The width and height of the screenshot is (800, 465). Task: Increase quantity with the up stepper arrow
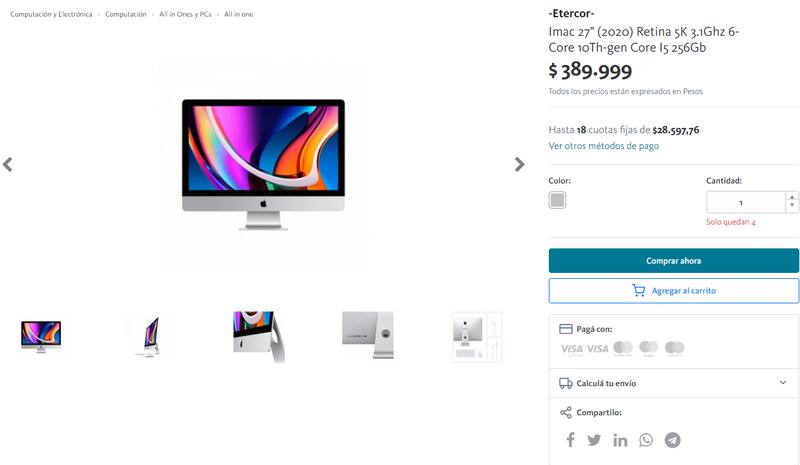792,197
